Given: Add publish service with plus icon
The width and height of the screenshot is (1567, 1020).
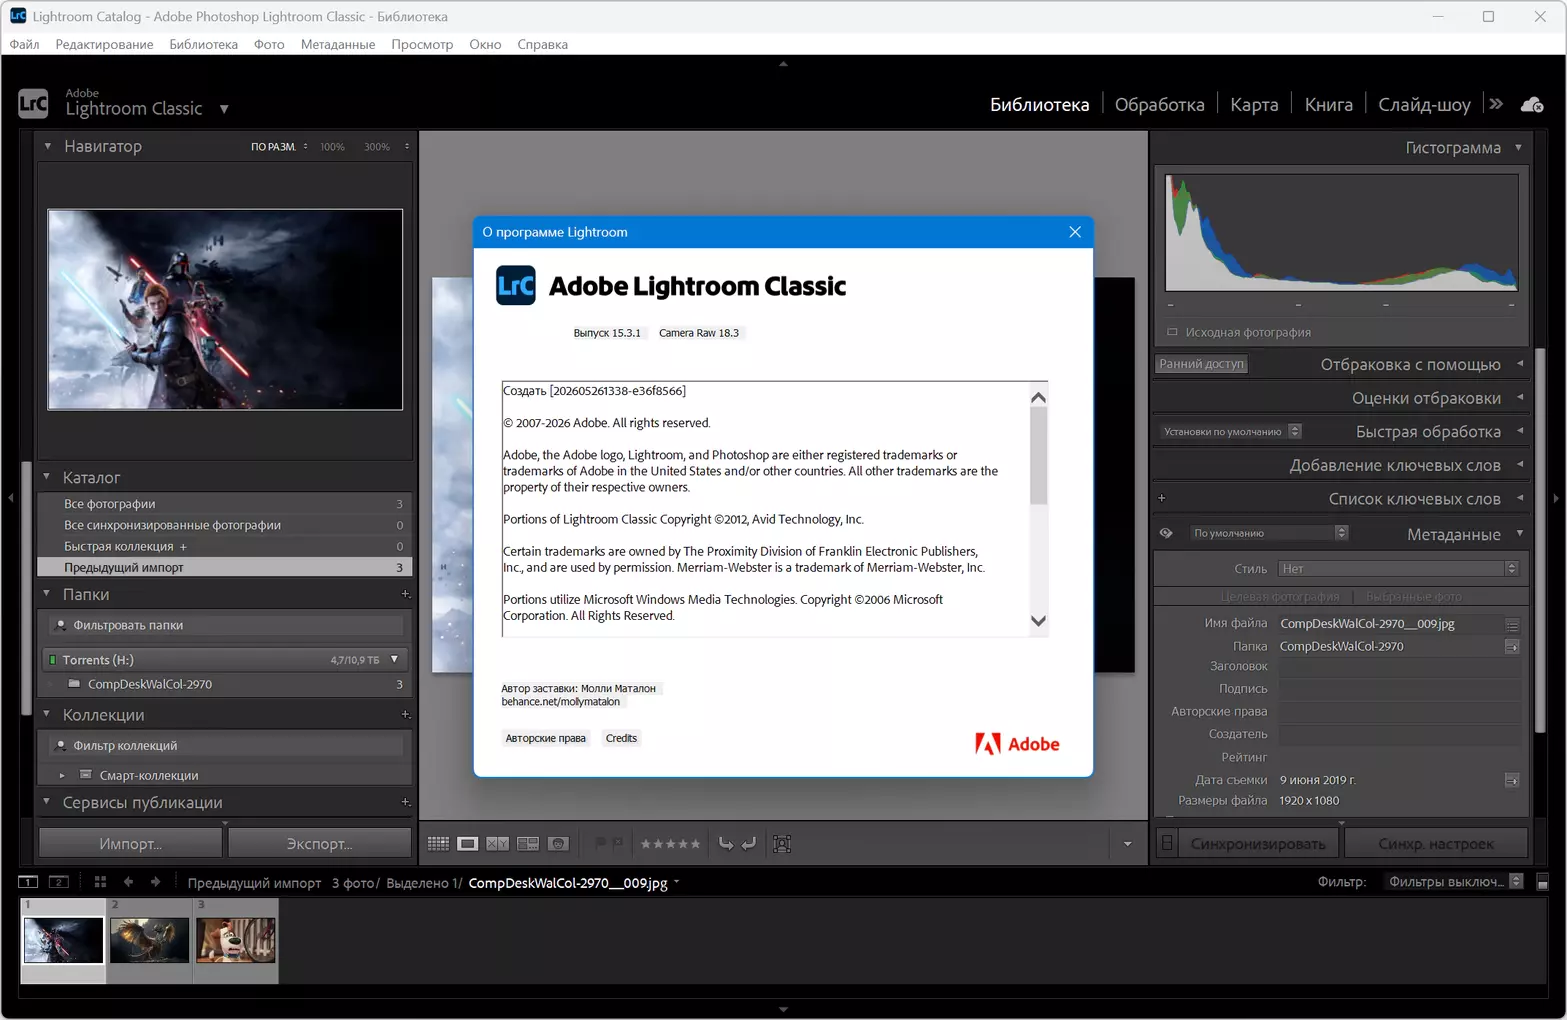Looking at the screenshot, I should click(405, 802).
